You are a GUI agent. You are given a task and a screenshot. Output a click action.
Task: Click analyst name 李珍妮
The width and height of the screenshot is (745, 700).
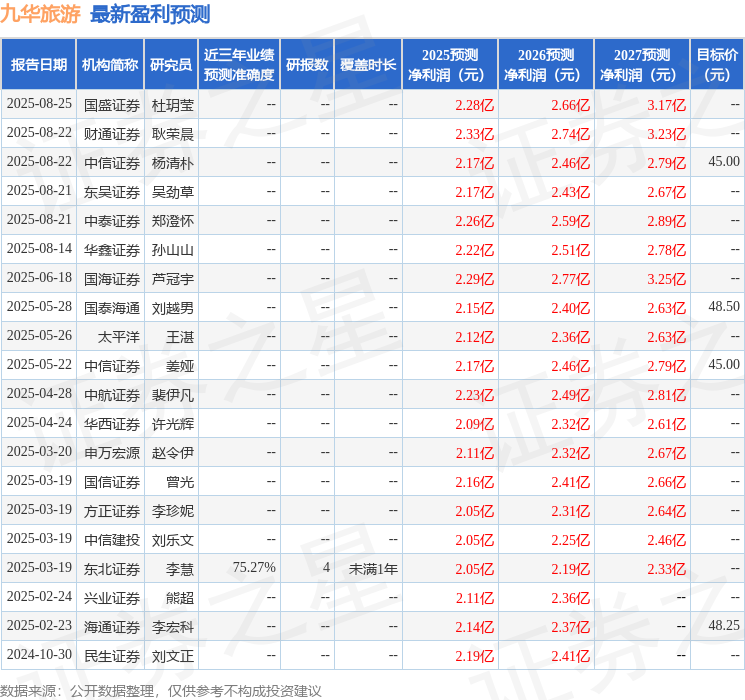172,511
